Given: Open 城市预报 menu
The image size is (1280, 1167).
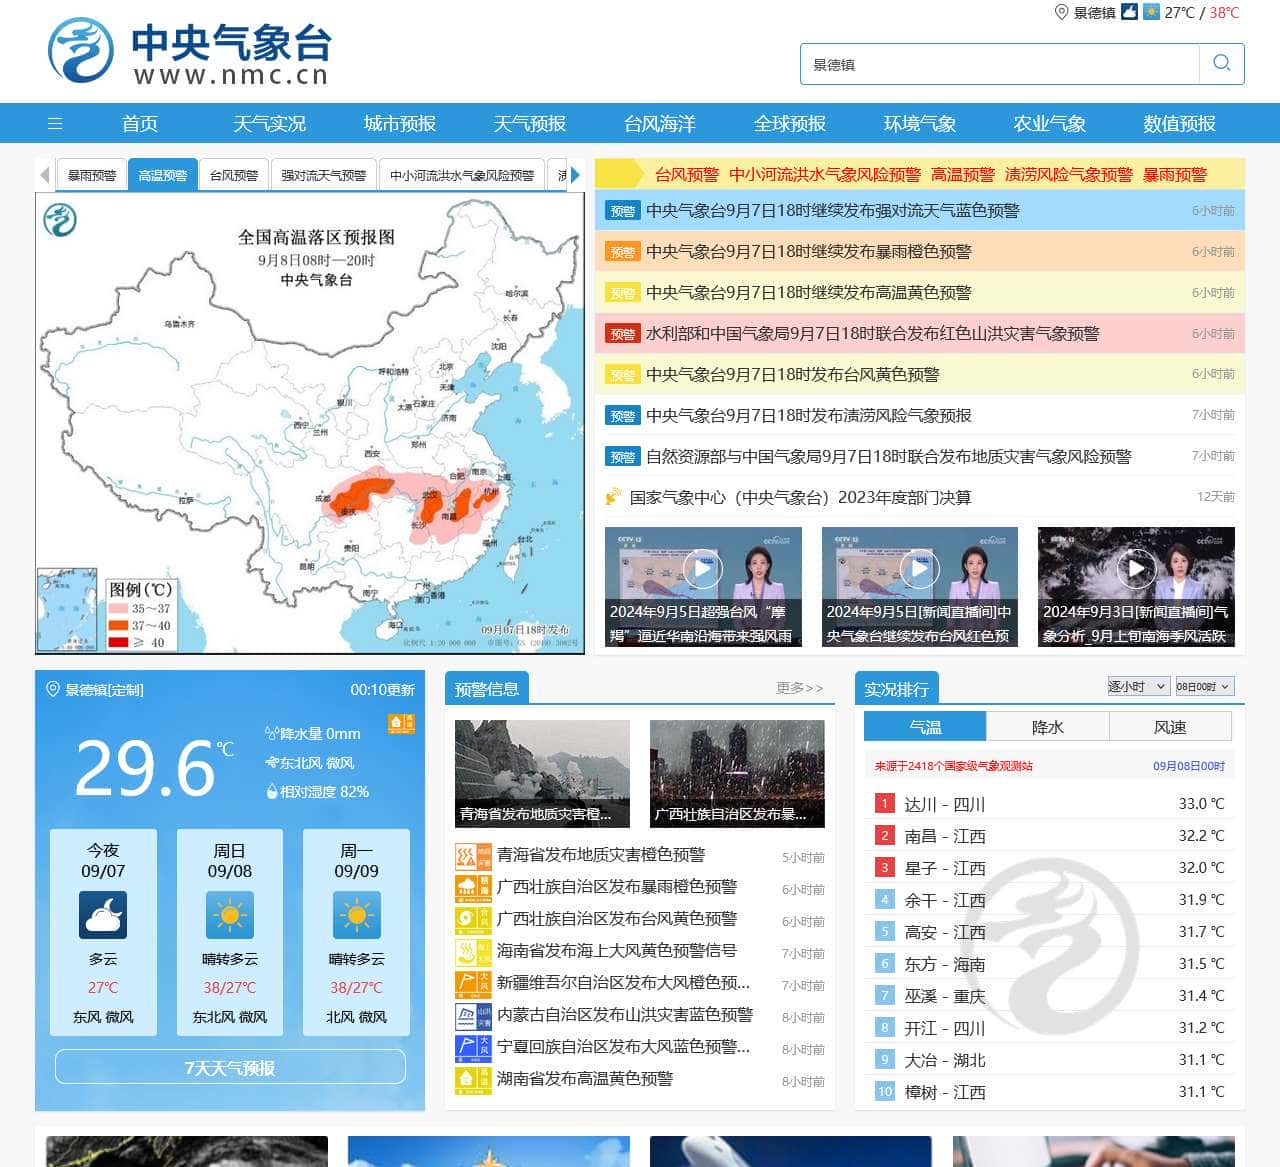Looking at the screenshot, I should click(400, 123).
